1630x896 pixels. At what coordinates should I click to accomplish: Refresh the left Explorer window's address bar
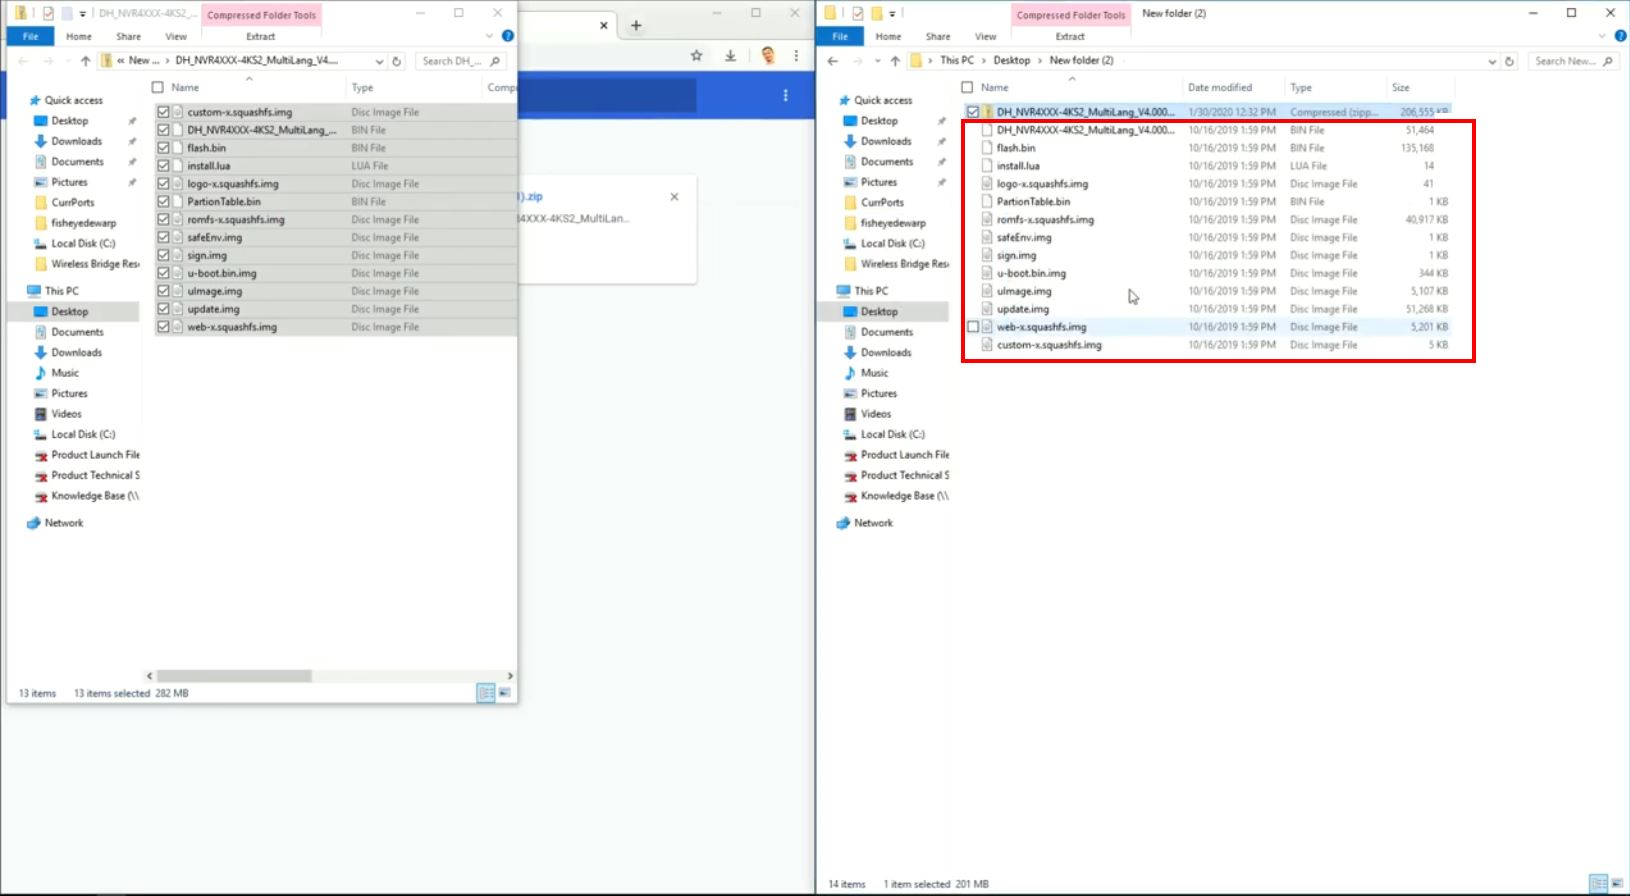(397, 61)
